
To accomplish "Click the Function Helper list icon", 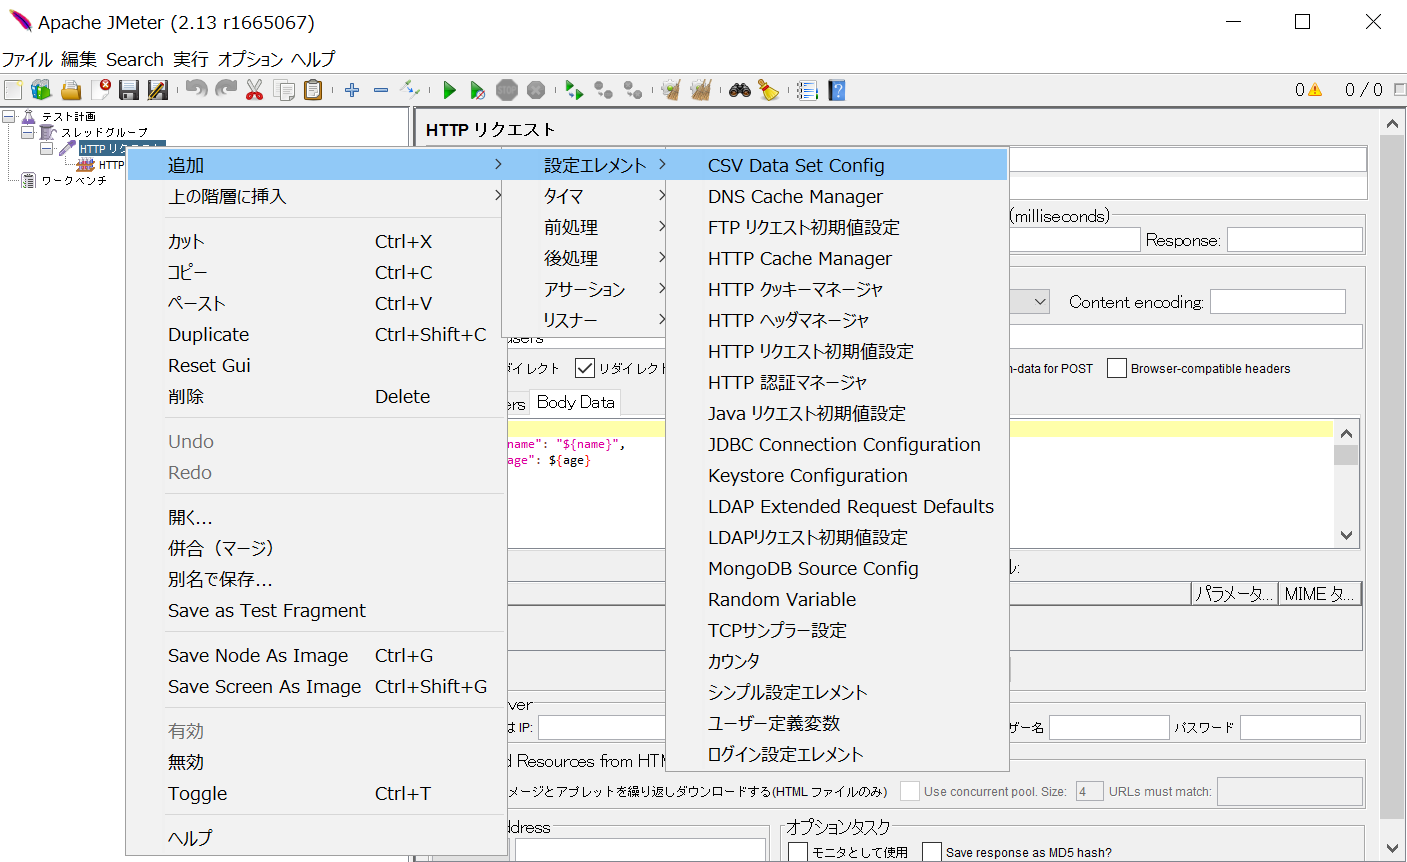I will click(807, 91).
